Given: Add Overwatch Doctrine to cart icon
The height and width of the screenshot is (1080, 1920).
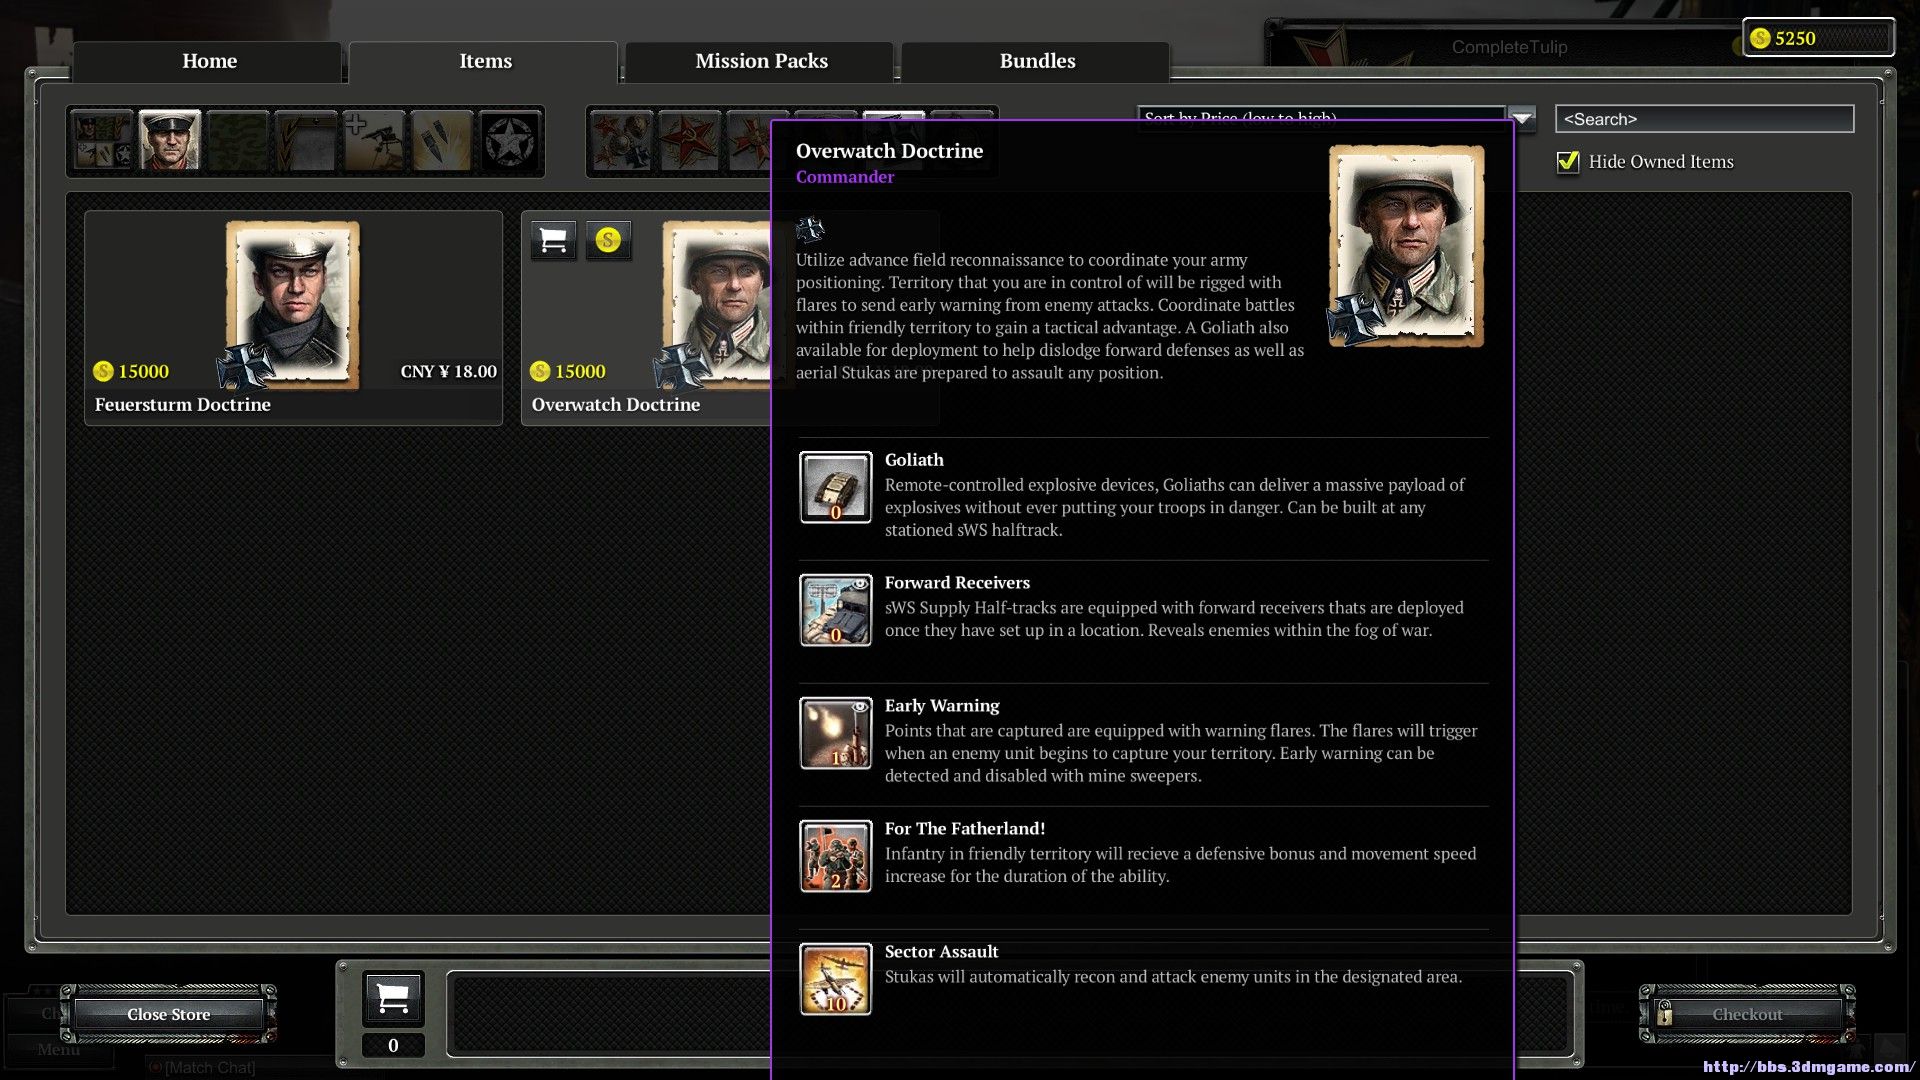Looking at the screenshot, I should coord(553,241).
